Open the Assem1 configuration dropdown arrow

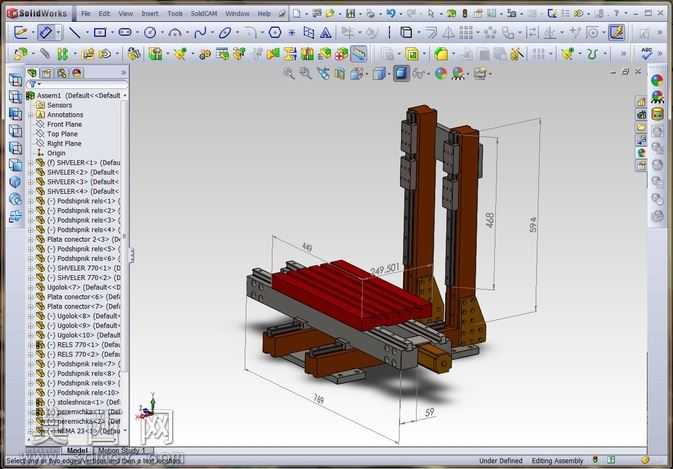pos(125,95)
